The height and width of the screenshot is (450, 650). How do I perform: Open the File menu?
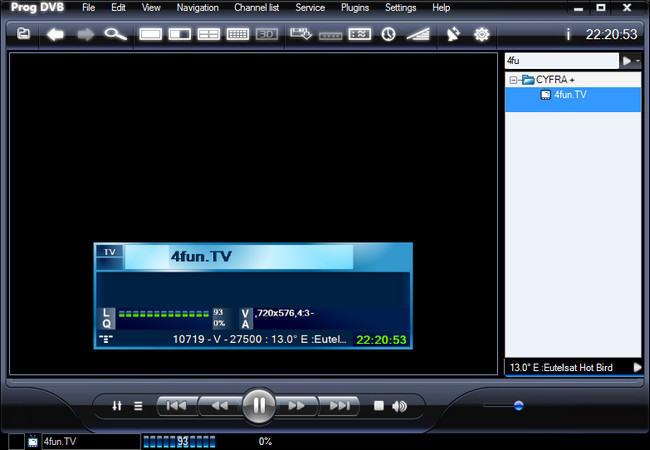pos(88,7)
